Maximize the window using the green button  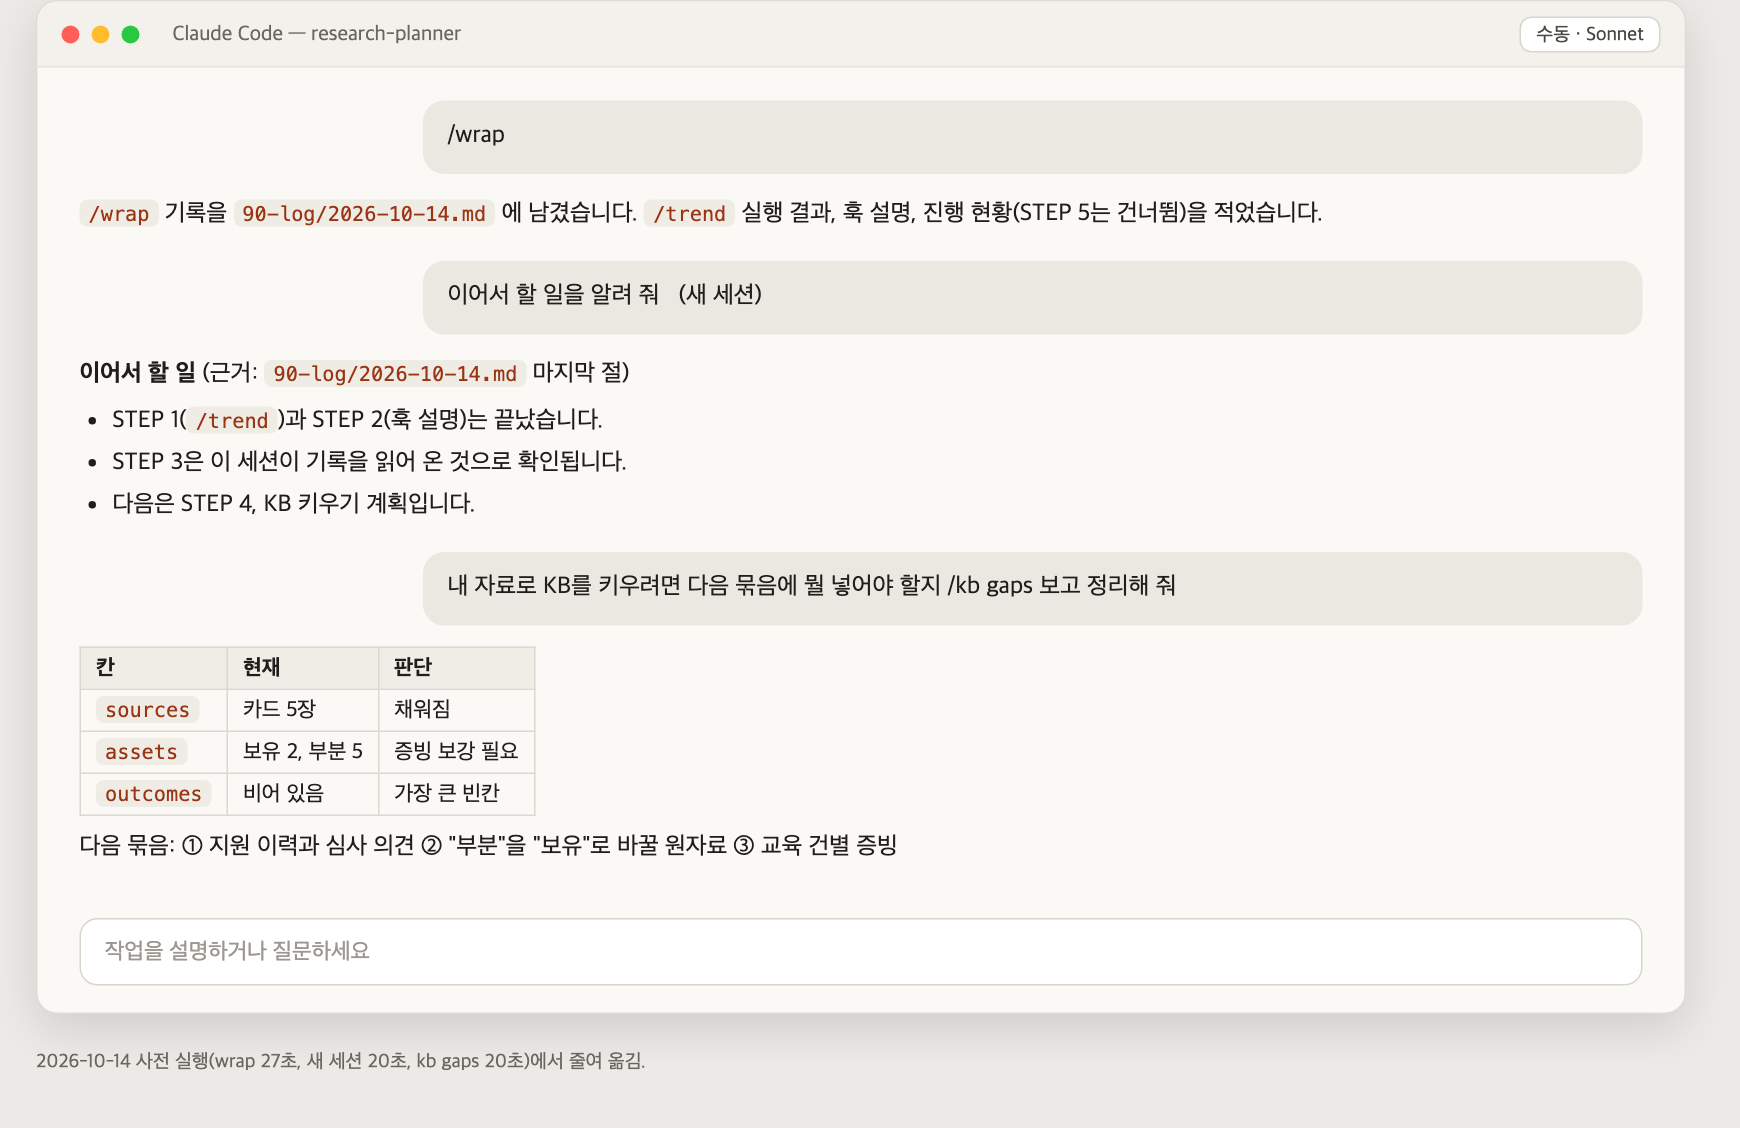coord(130,34)
